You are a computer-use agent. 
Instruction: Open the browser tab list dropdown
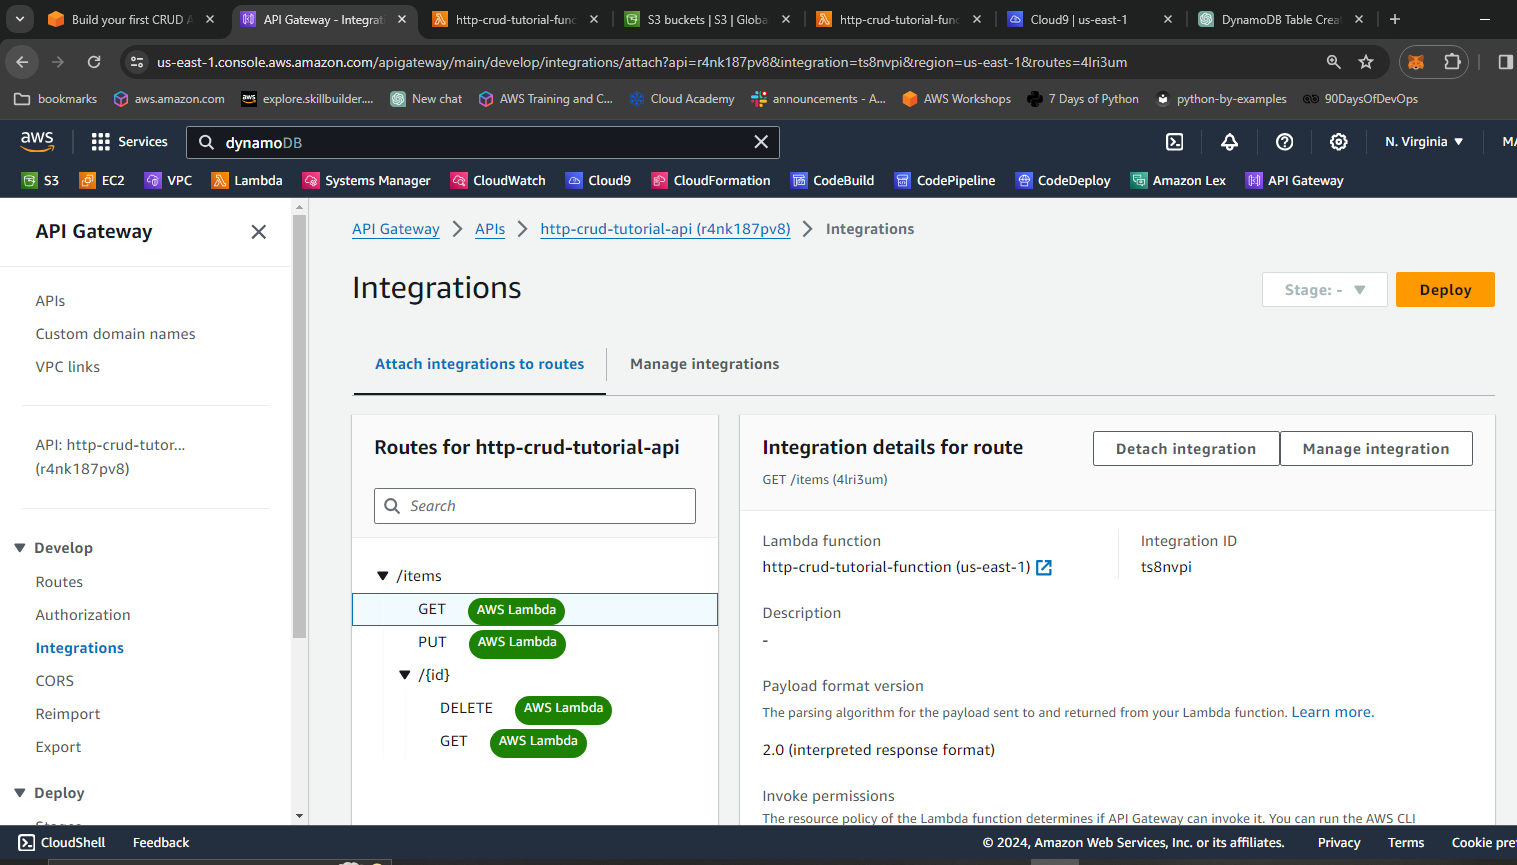pos(20,19)
